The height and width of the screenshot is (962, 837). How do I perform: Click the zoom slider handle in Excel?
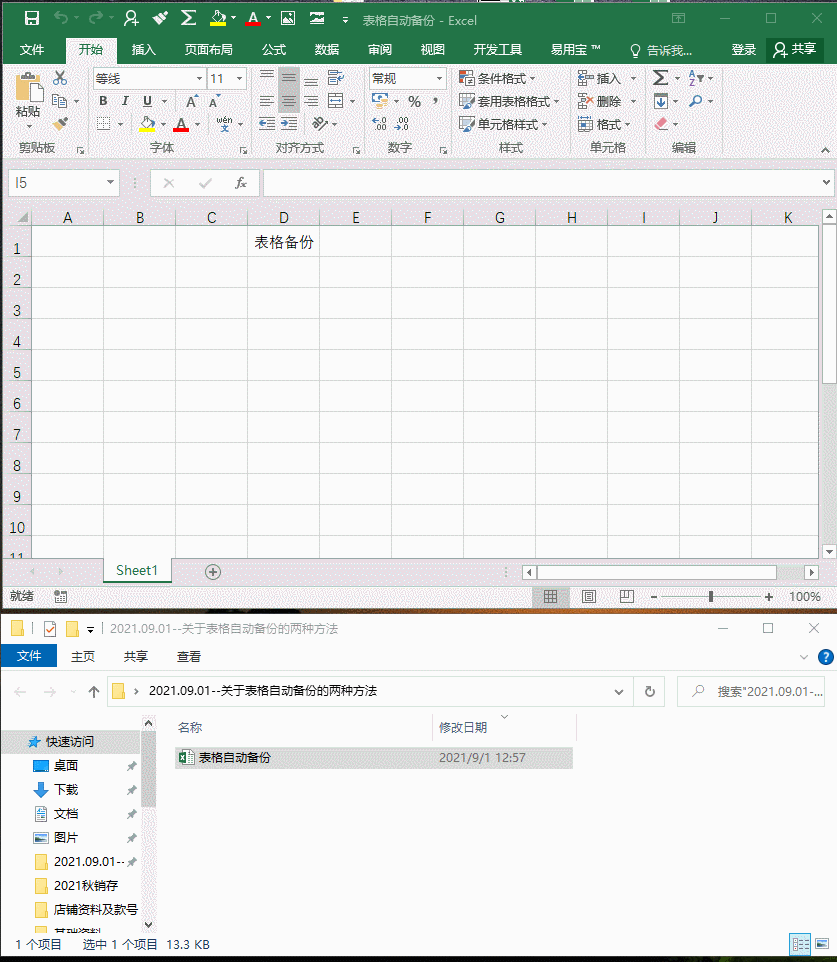(711, 596)
